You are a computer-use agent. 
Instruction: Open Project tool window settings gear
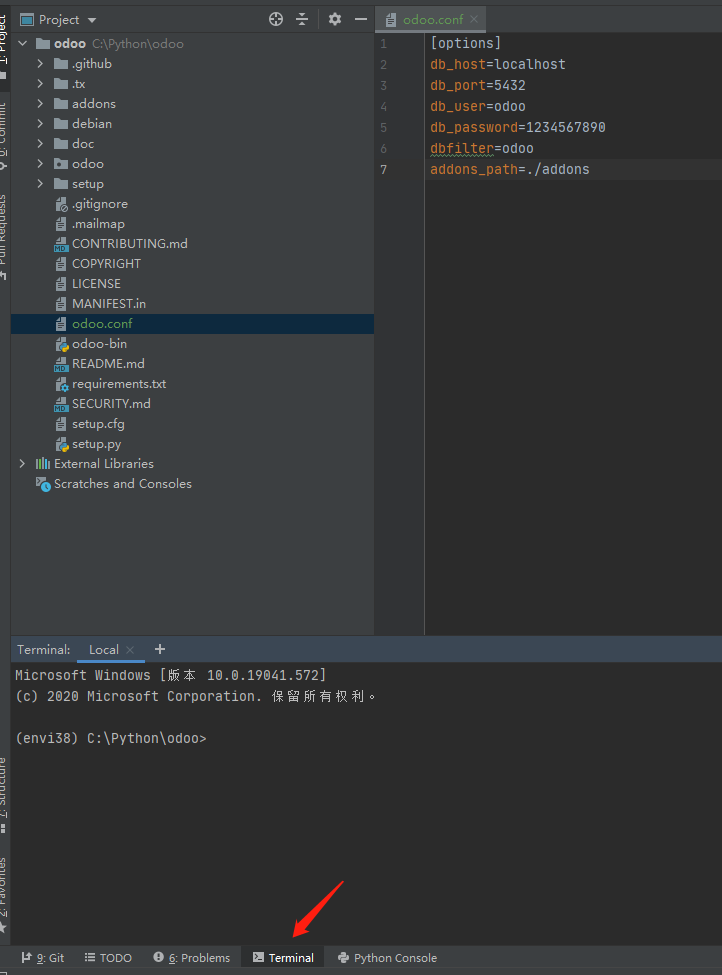335,18
